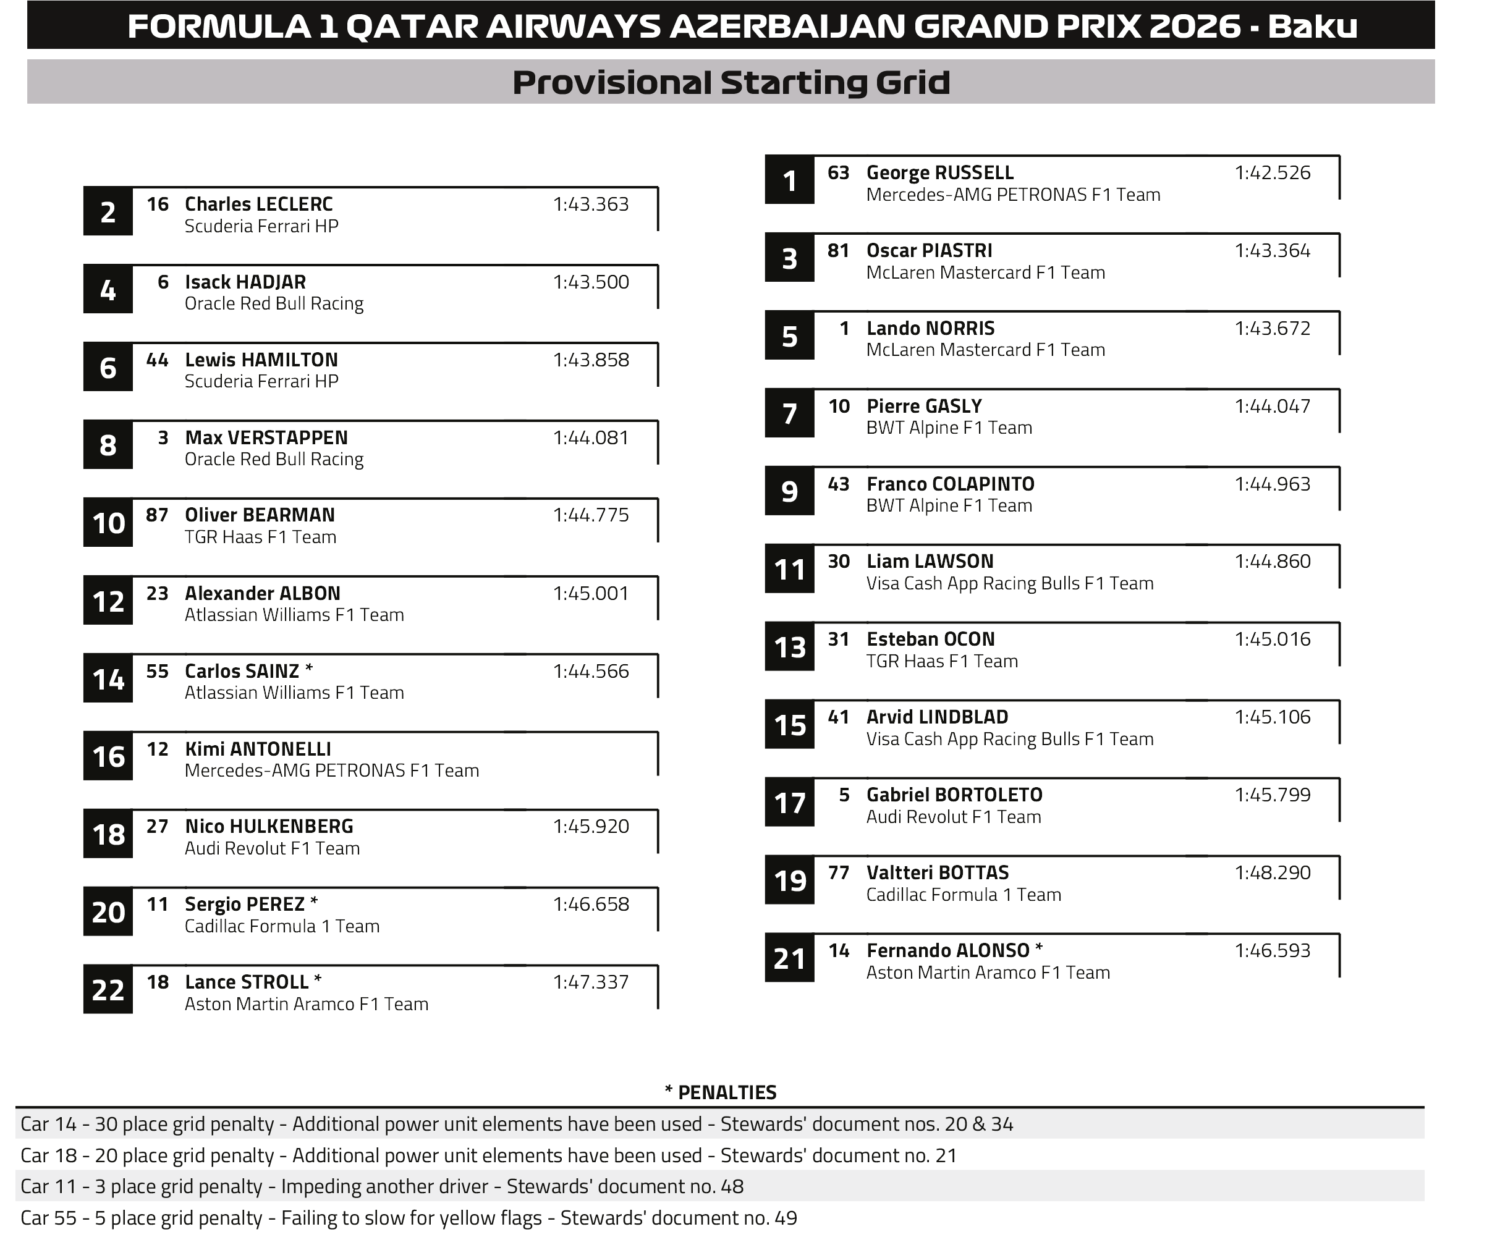Click Car 55 yellow flags penalty row

[x=720, y=1218]
